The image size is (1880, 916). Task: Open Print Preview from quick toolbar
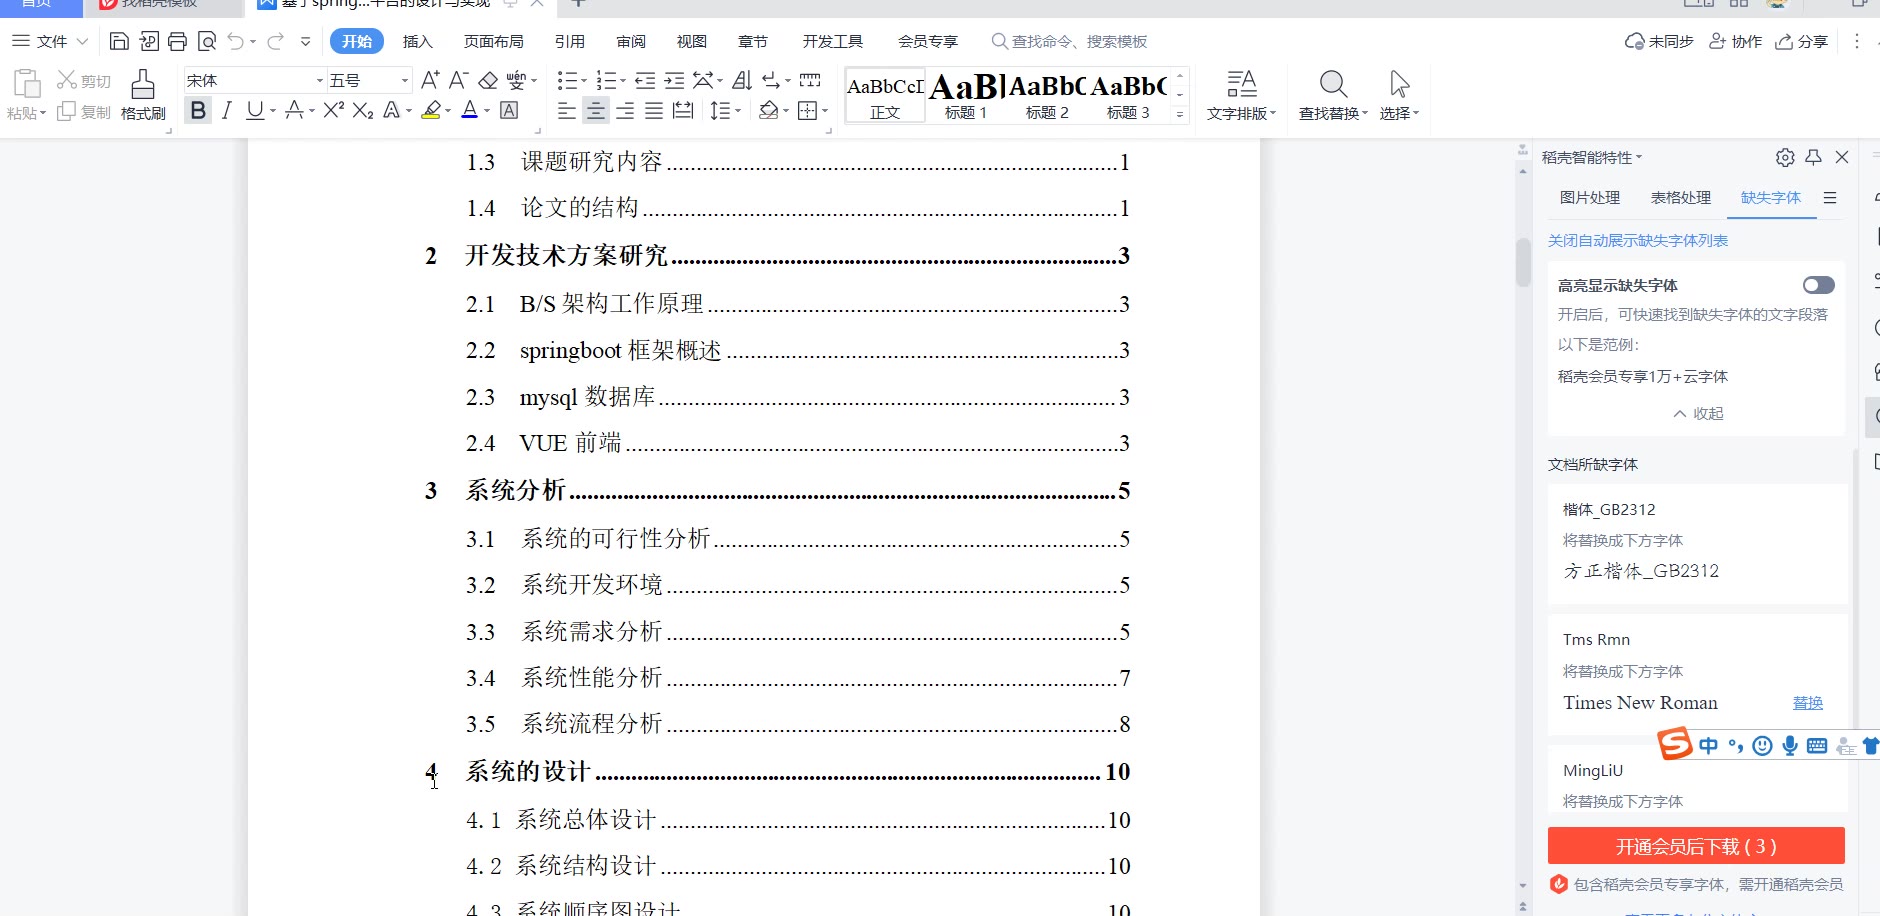pyautogui.click(x=206, y=41)
